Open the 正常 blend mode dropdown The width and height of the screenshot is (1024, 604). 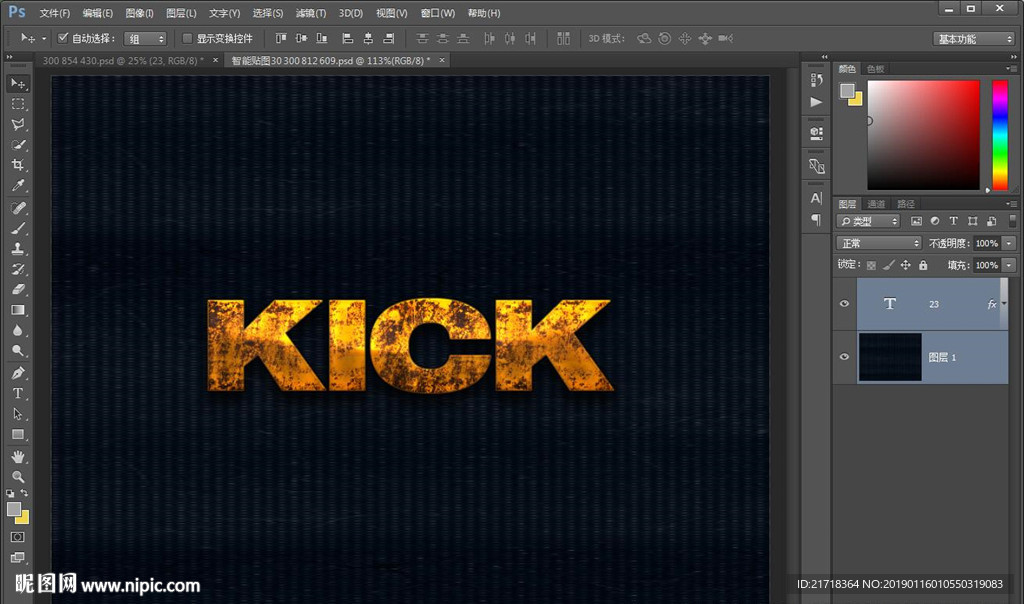pos(878,243)
